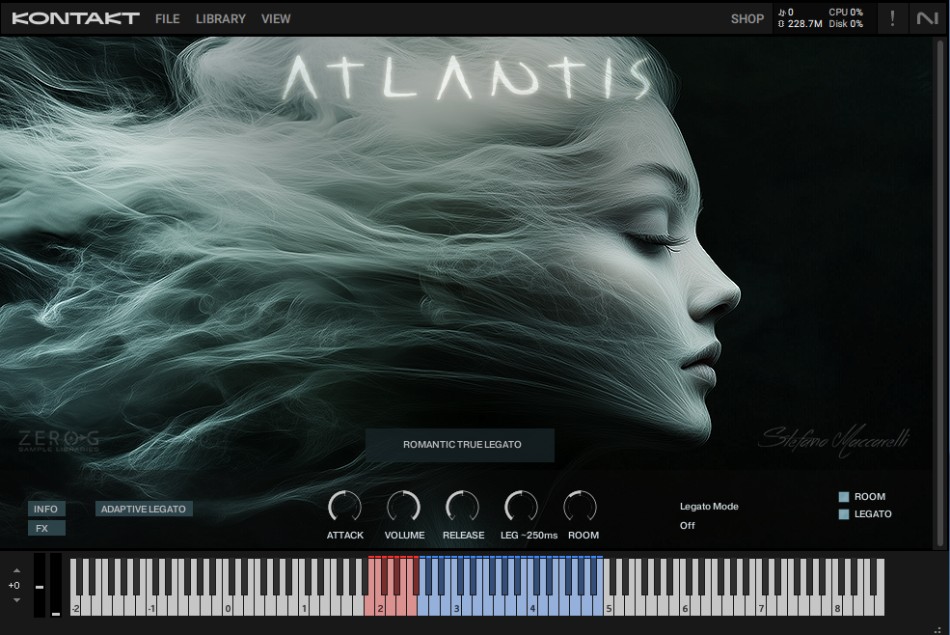950x635 pixels.
Task: Click the Kontakt logo
Action: pos(75,19)
